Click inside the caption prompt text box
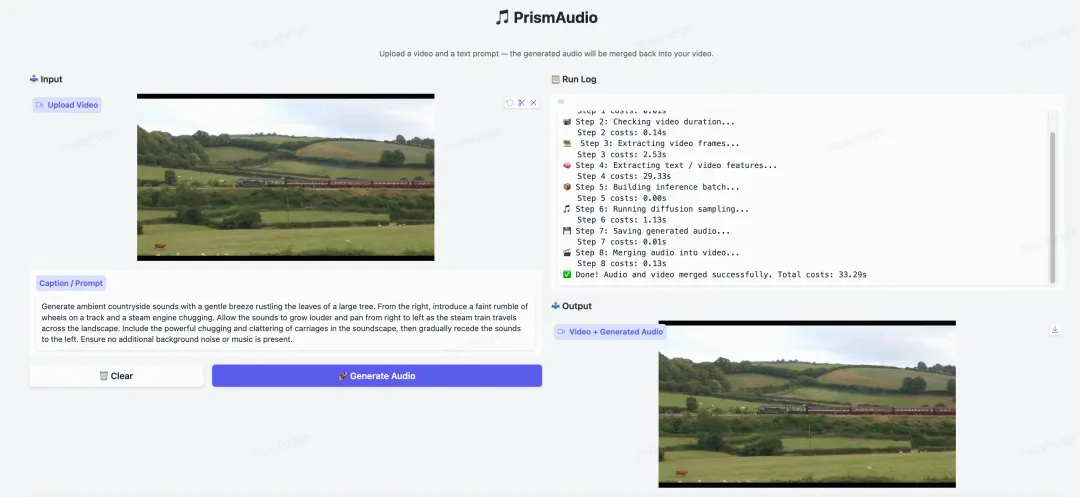 (285, 322)
